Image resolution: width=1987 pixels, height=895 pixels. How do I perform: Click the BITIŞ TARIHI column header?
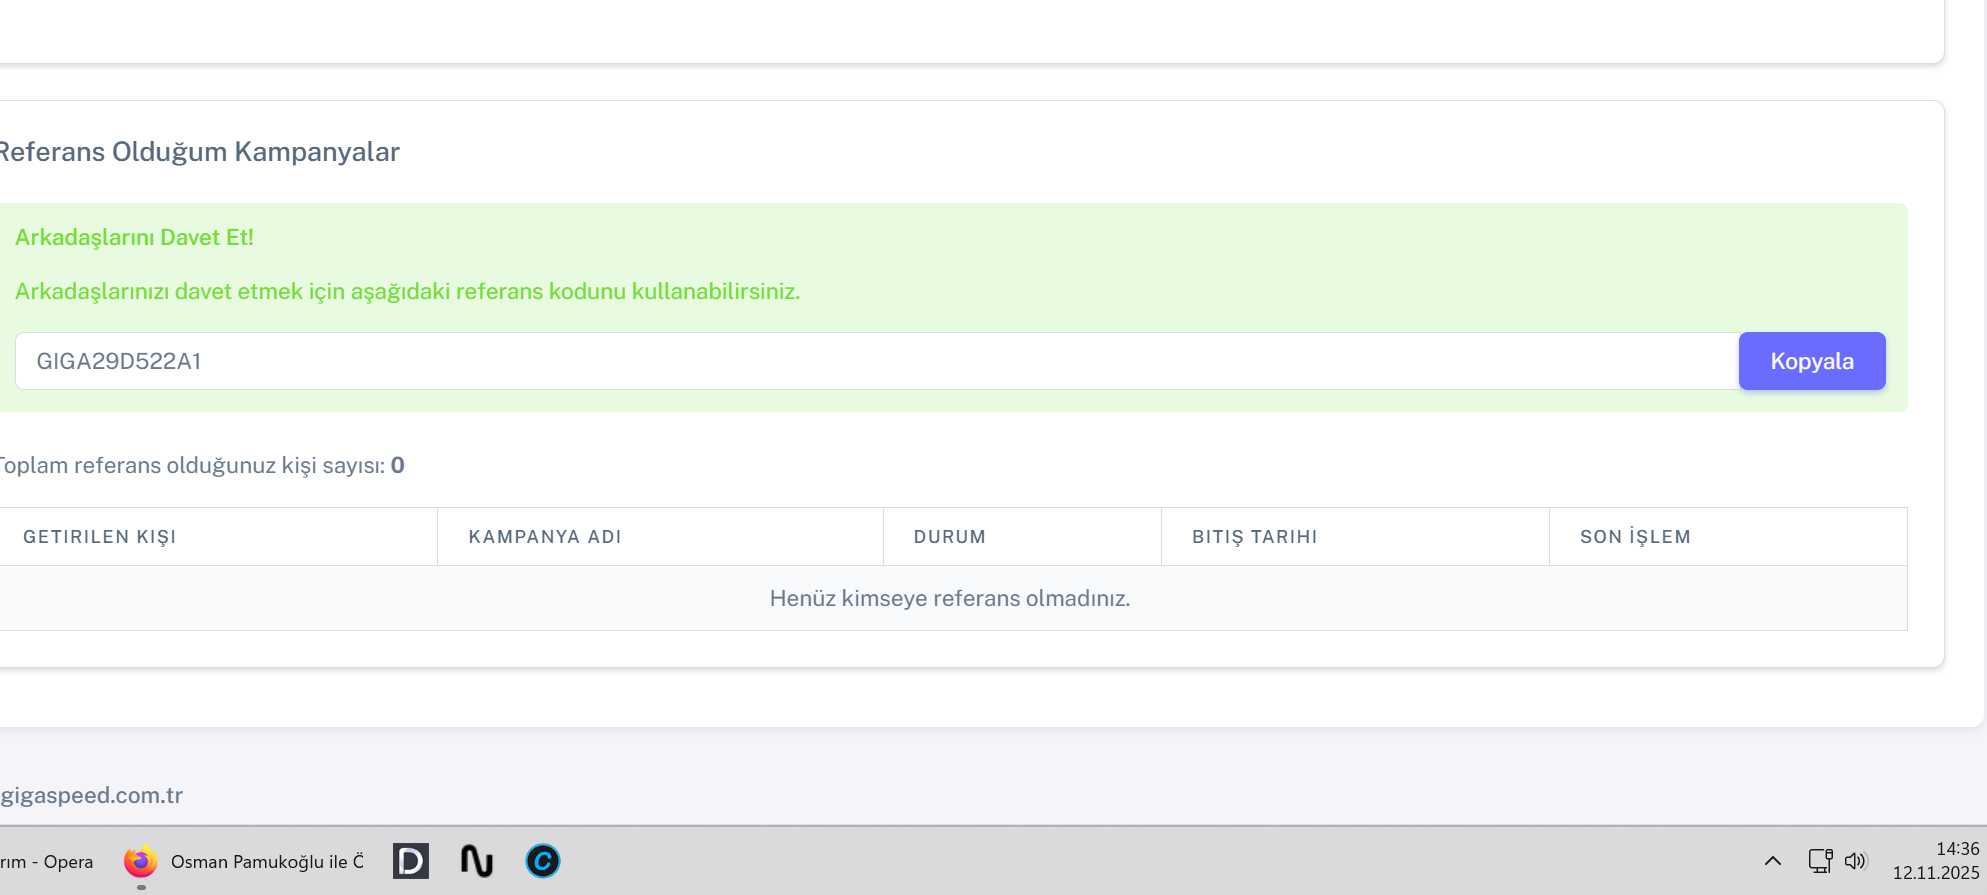tap(1254, 537)
